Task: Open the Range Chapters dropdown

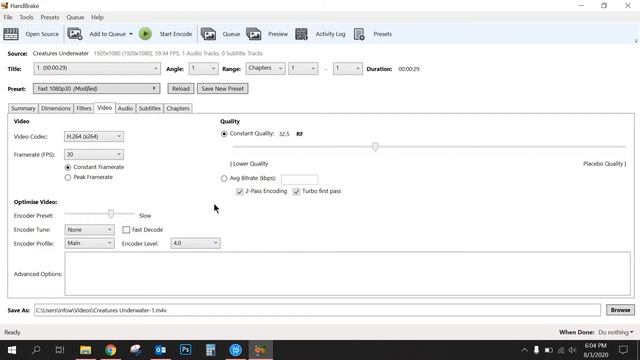Action: [265, 68]
